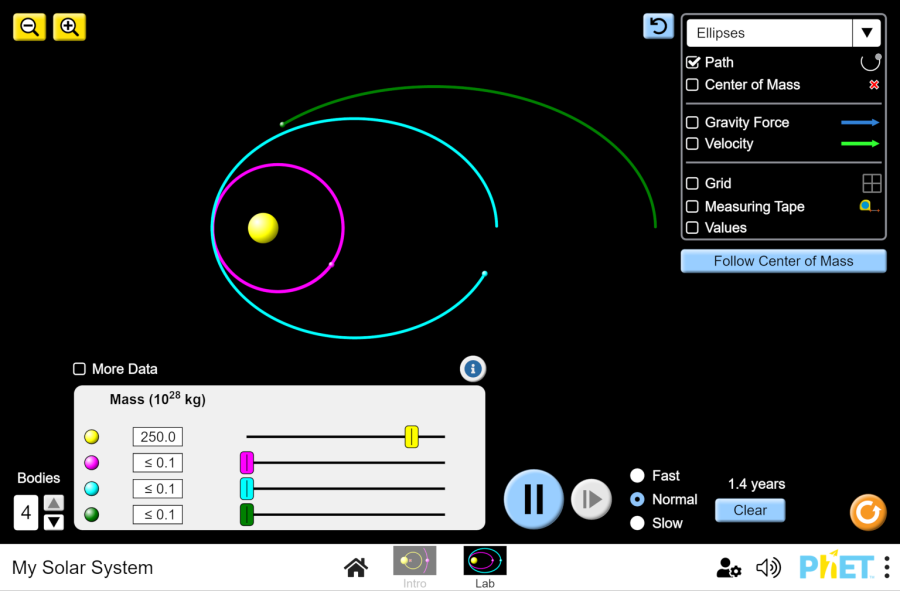Screen dimensions: 900x591
Task: Click the measuring tape icon
Action: click(869, 207)
